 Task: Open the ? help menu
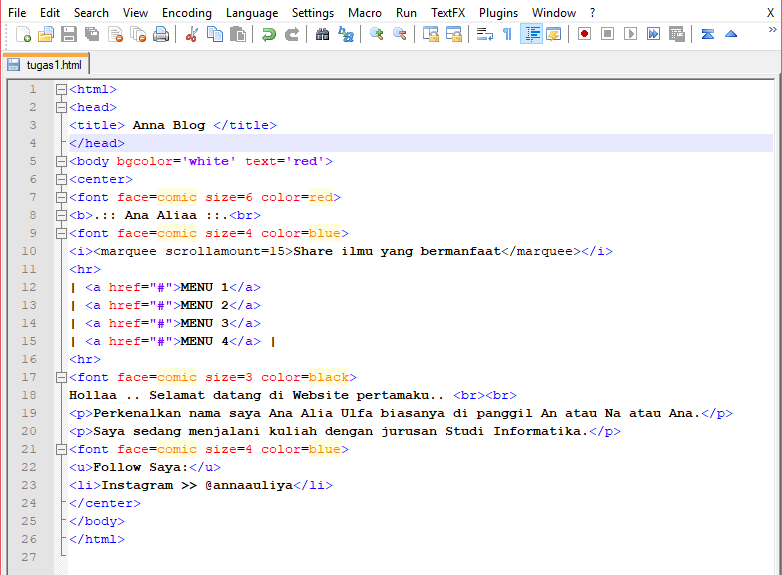pyautogui.click(x=592, y=12)
